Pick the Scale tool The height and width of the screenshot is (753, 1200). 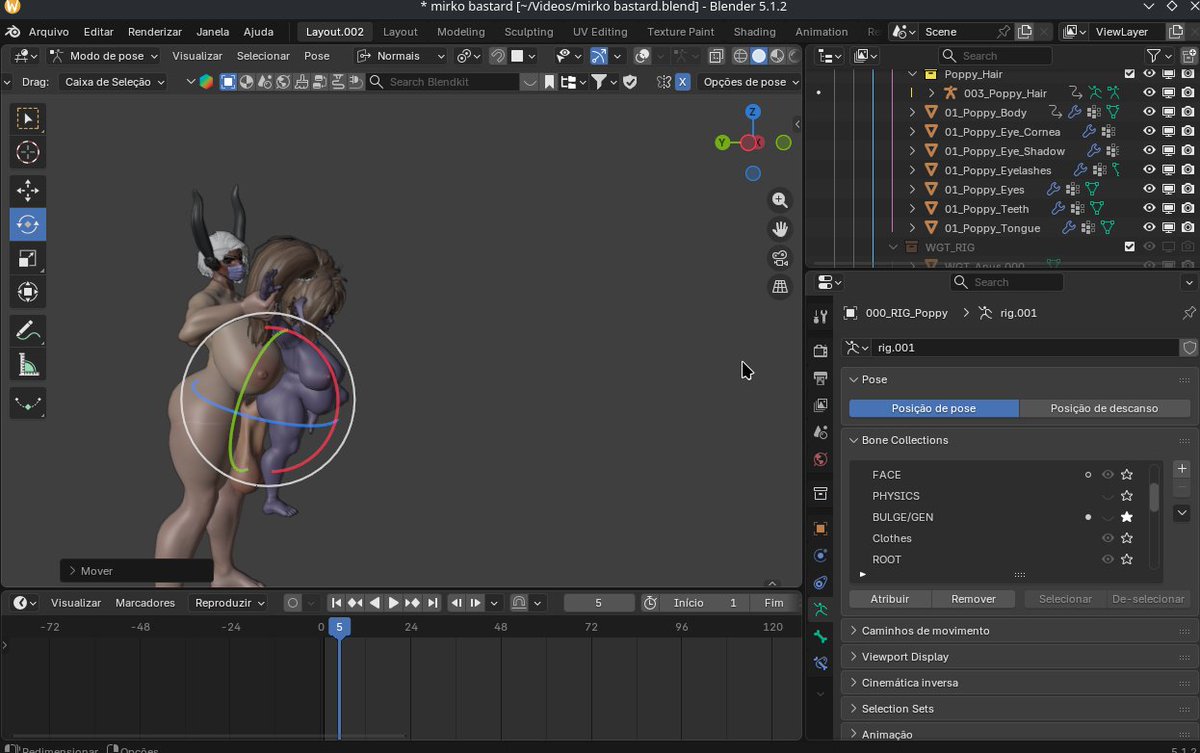point(28,259)
